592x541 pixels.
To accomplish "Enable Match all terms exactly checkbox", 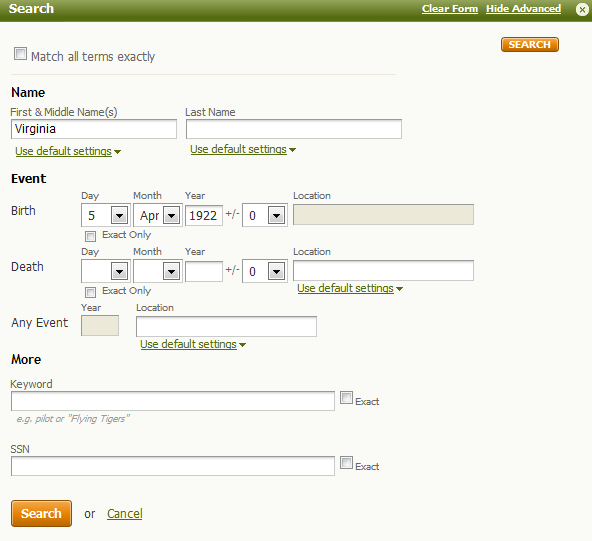I will coord(20,54).
